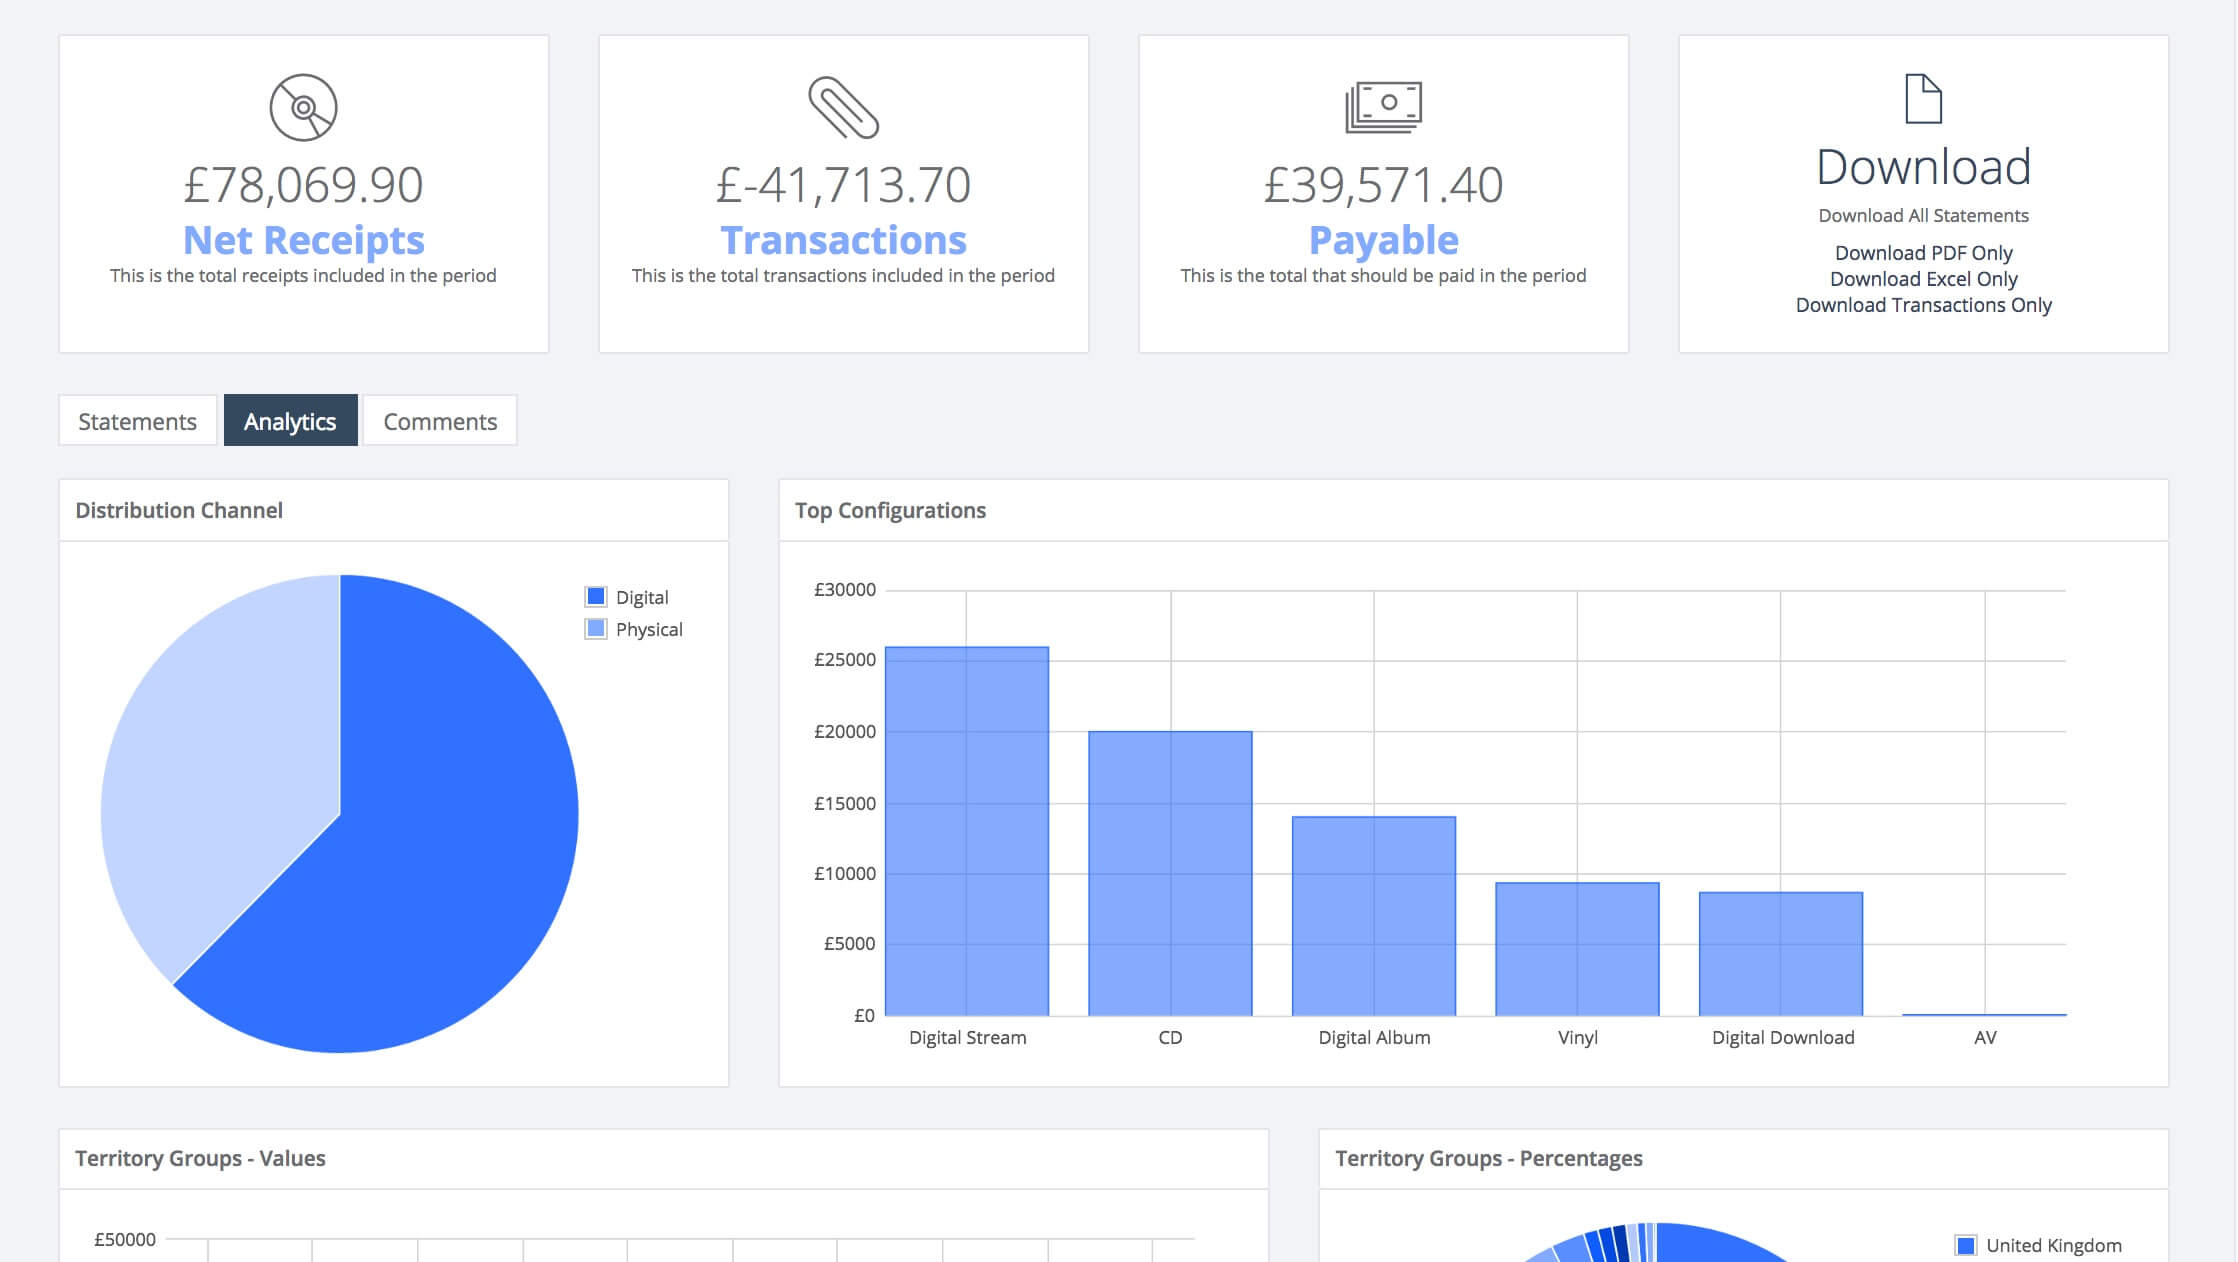The width and height of the screenshot is (2238, 1262).
Task: Click the Payable heading
Action: pyautogui.click(x=1384, y=240)
